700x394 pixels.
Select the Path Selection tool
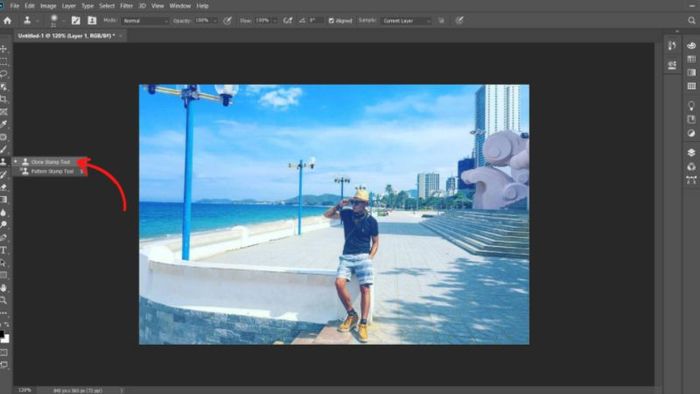pos(4,263)
